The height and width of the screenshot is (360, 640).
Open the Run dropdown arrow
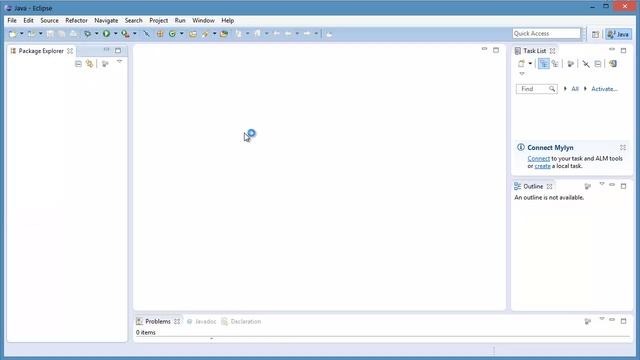(116, 34)
